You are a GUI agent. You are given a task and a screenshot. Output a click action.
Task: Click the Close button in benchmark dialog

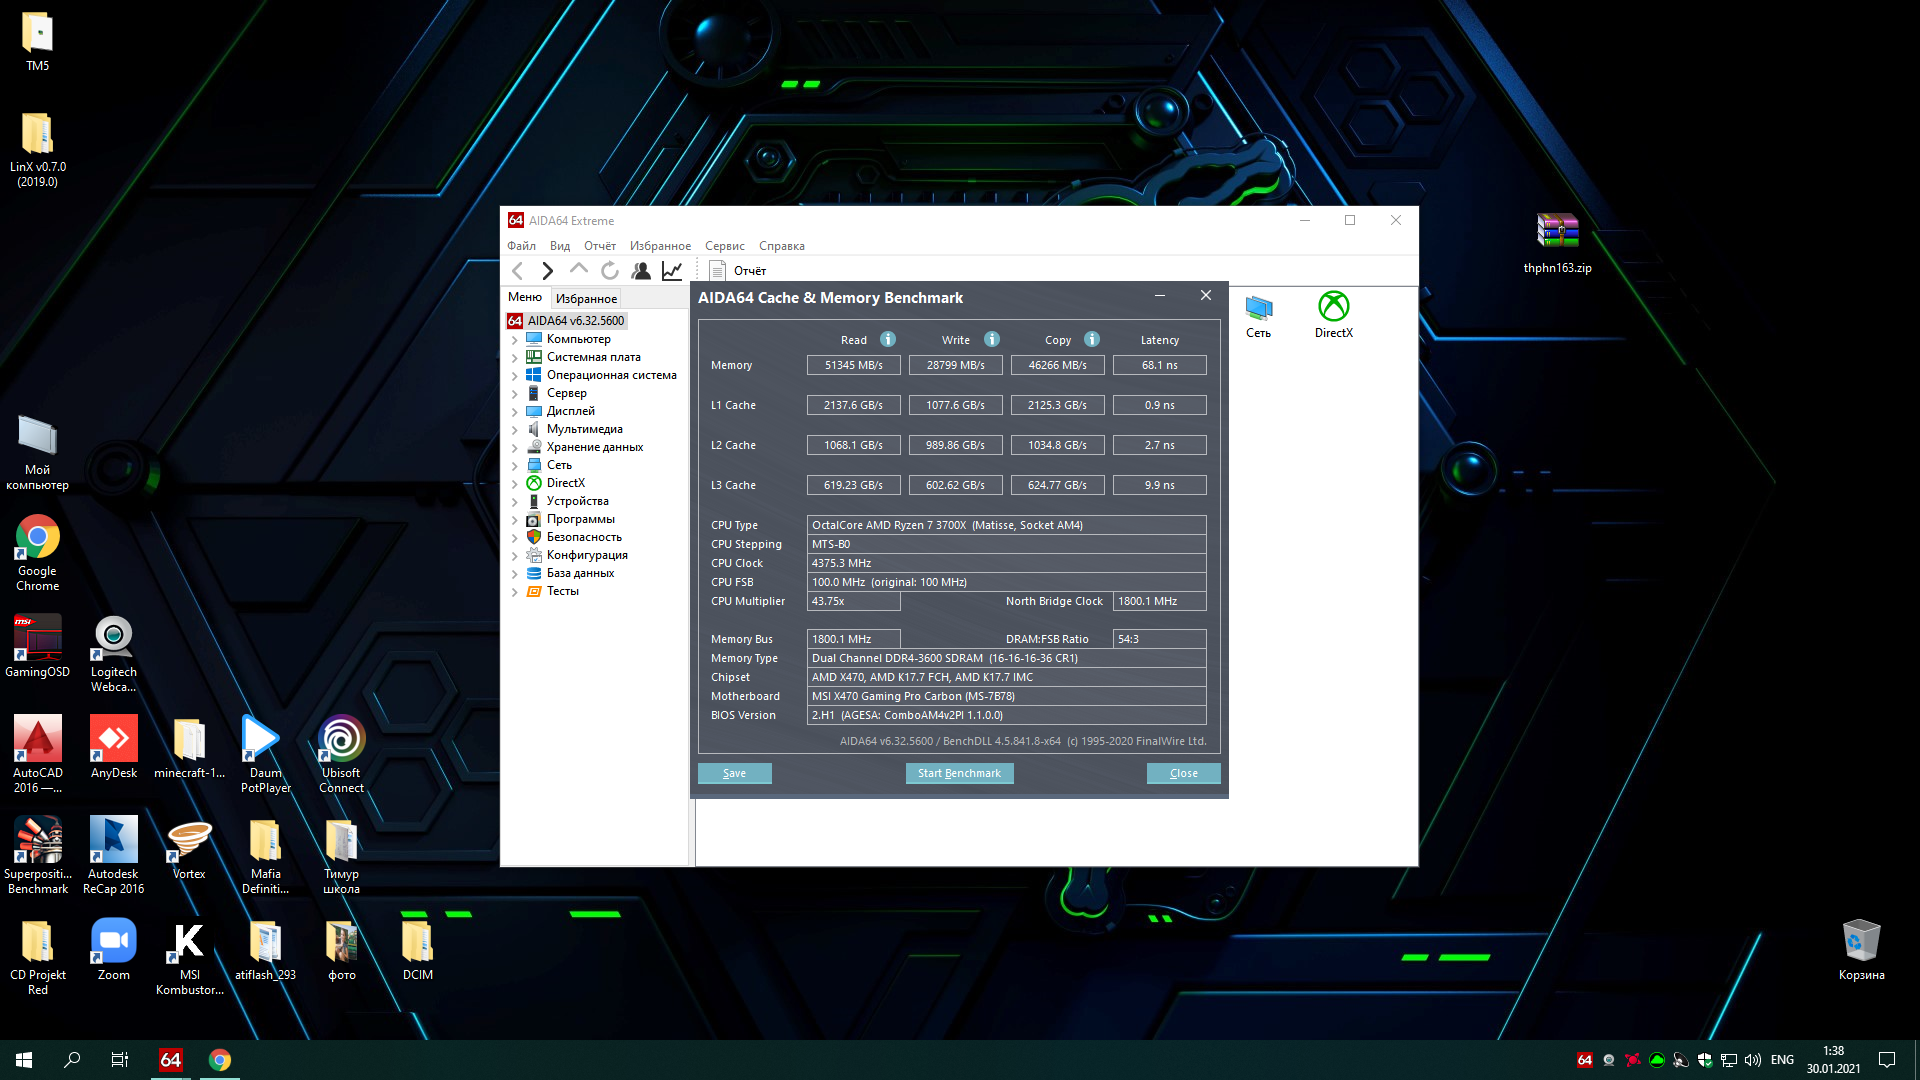click(1184, 773)
